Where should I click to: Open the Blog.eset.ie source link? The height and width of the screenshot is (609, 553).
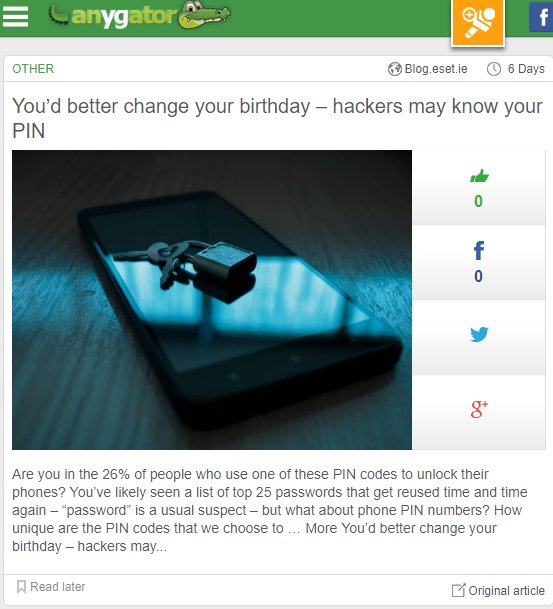coord(436,69)
